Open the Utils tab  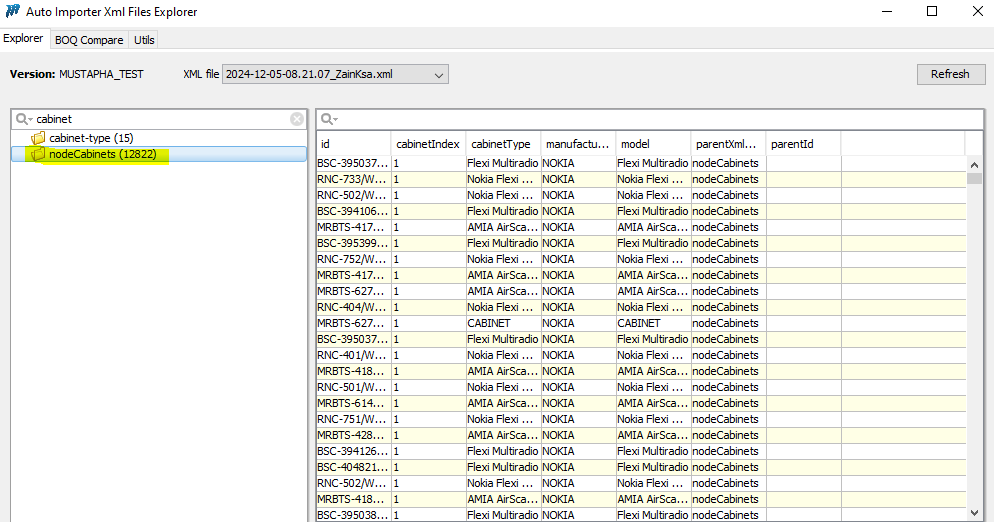[144, 40]
